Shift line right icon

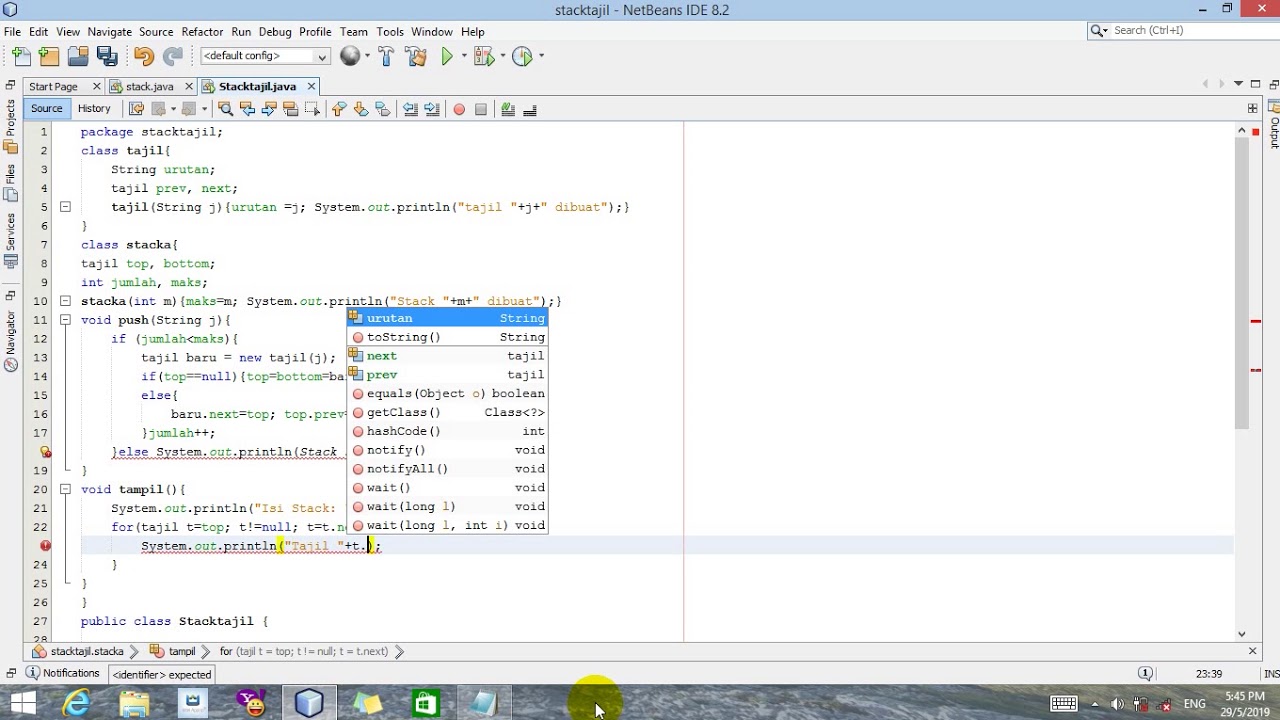pyautogui.click(x=432, y=109)
